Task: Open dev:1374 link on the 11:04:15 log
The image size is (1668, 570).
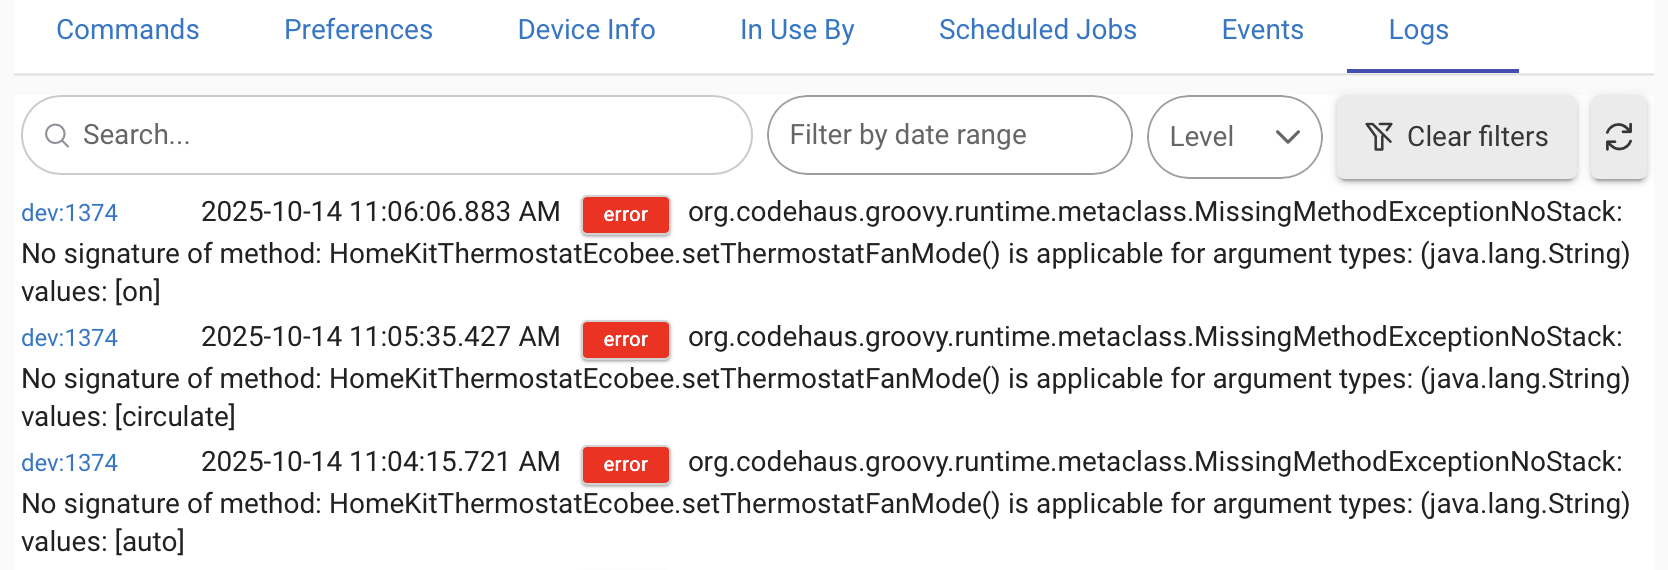Action: tap(70, 463)
